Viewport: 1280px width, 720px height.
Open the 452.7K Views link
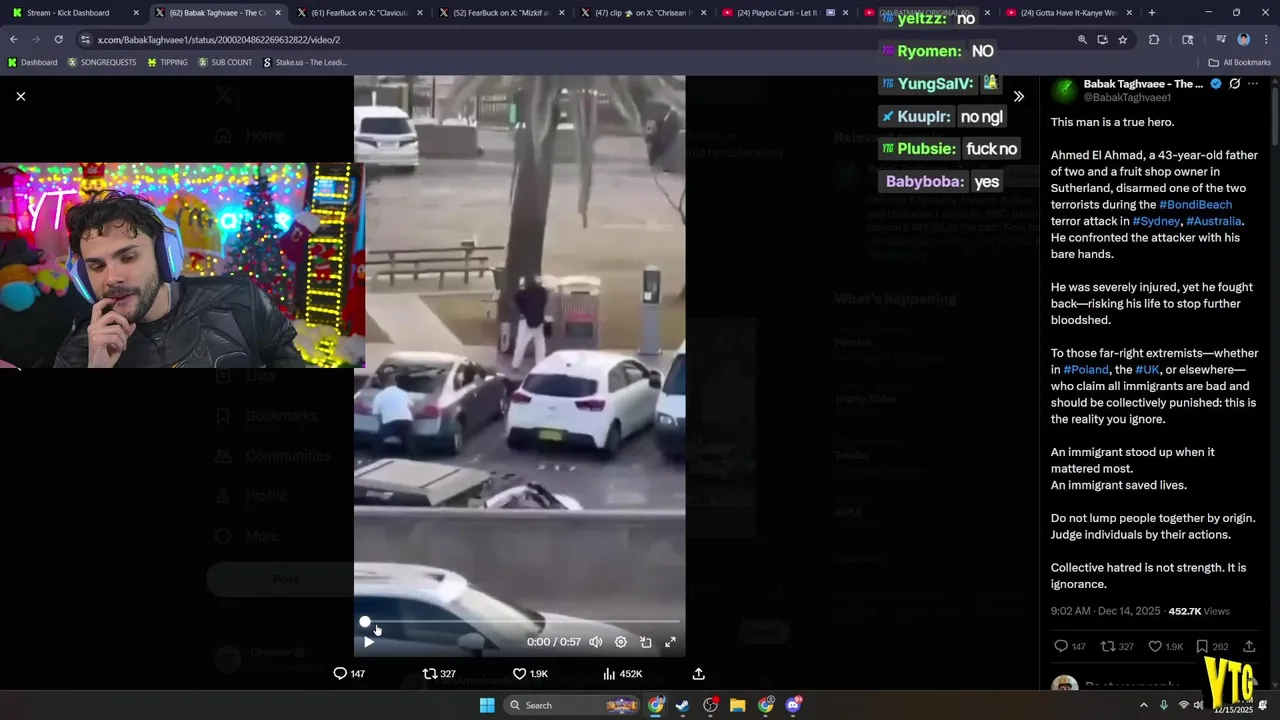click(x=1199, y=611)
